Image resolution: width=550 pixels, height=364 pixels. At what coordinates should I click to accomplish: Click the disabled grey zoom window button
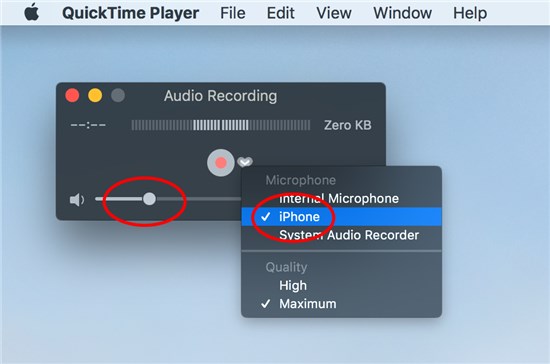(118, 95)
